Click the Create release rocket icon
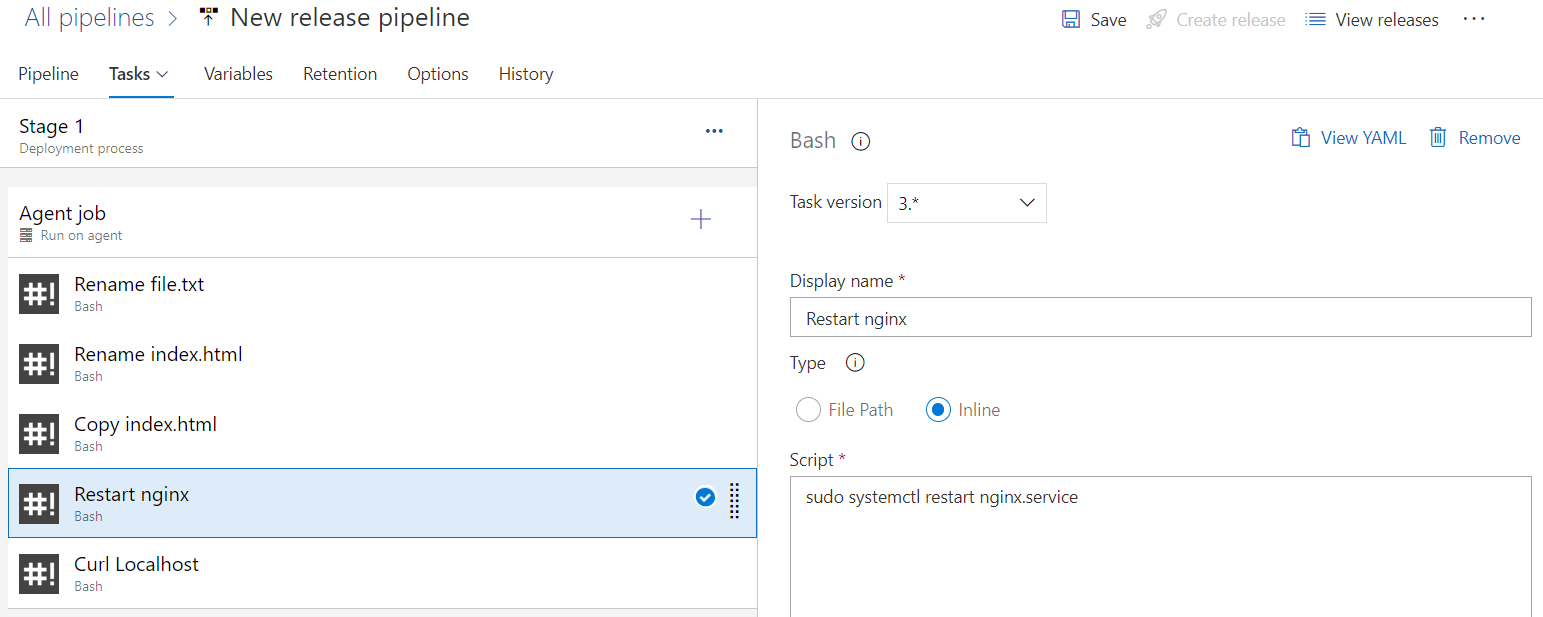Viewport: 1543px width, 617px height. pos(1156,20)
